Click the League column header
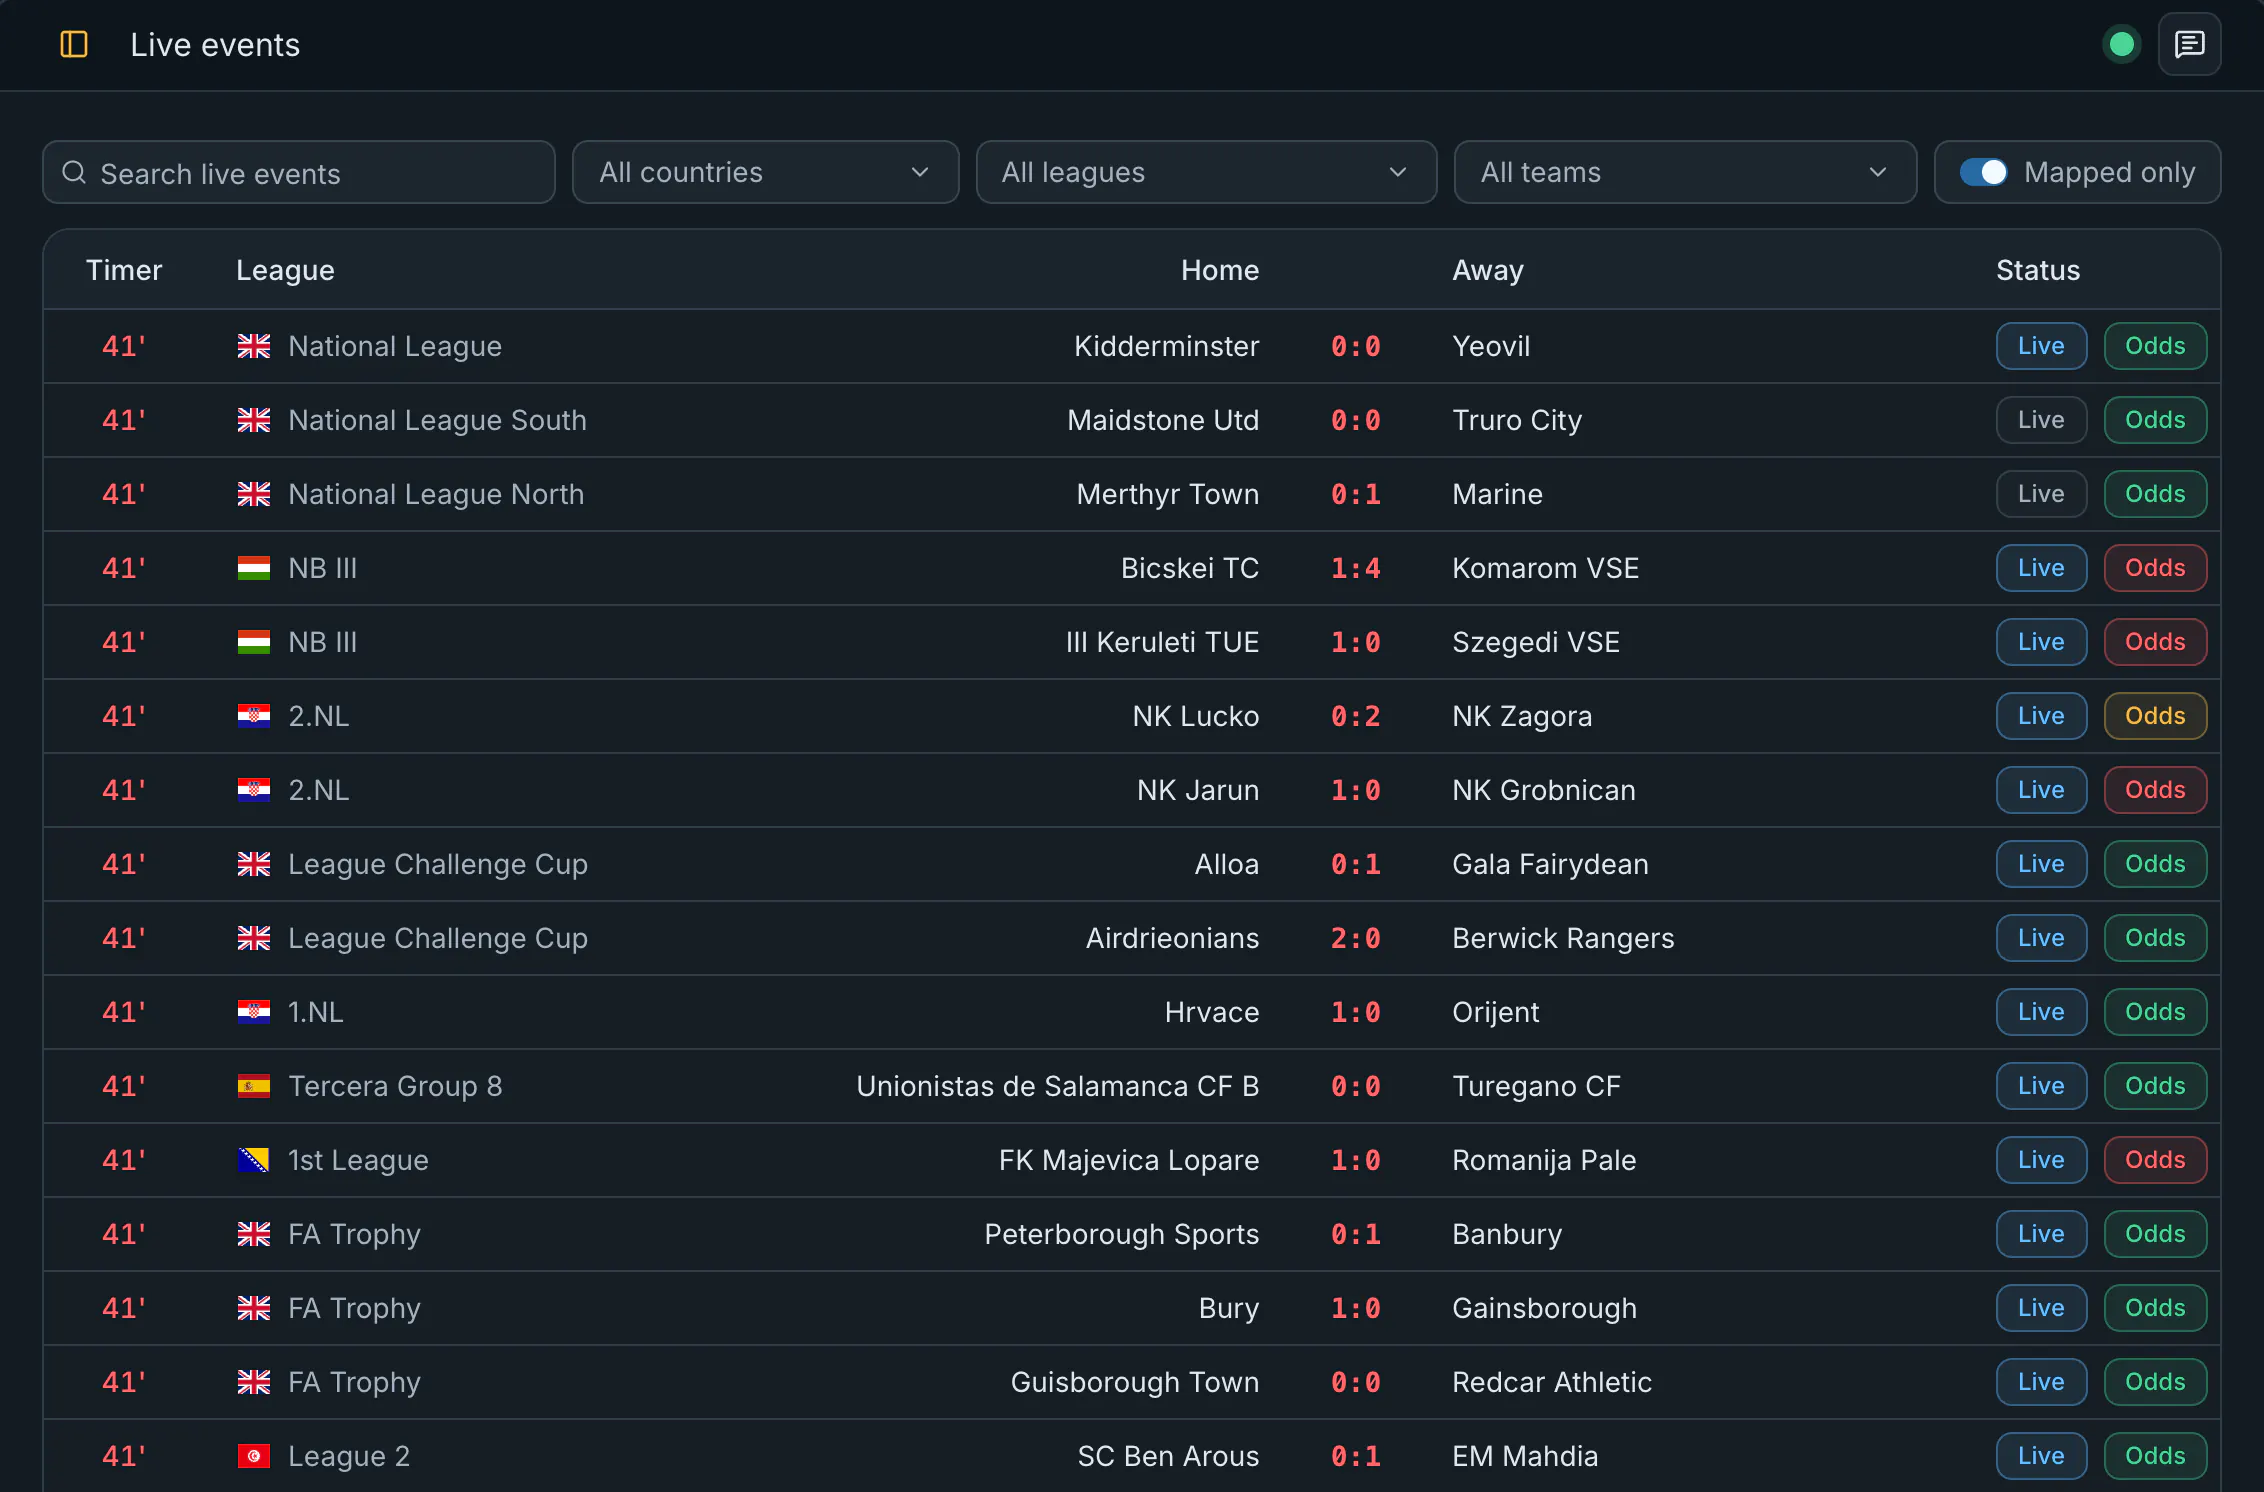This screenshot has width=2264, height=1492. click(x=285, y=270)
